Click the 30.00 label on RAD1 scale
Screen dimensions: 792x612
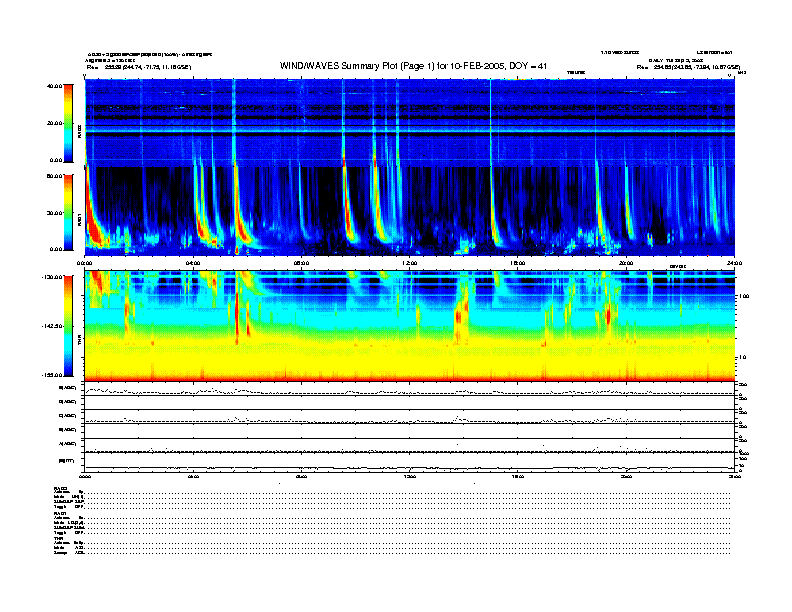click(x=54, y=213)
